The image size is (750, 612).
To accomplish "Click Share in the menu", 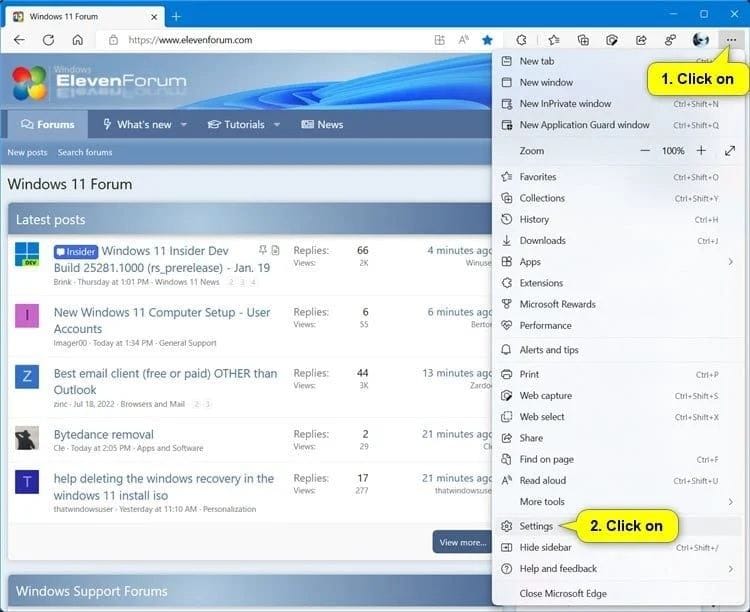I will click(x=618, y=438).
